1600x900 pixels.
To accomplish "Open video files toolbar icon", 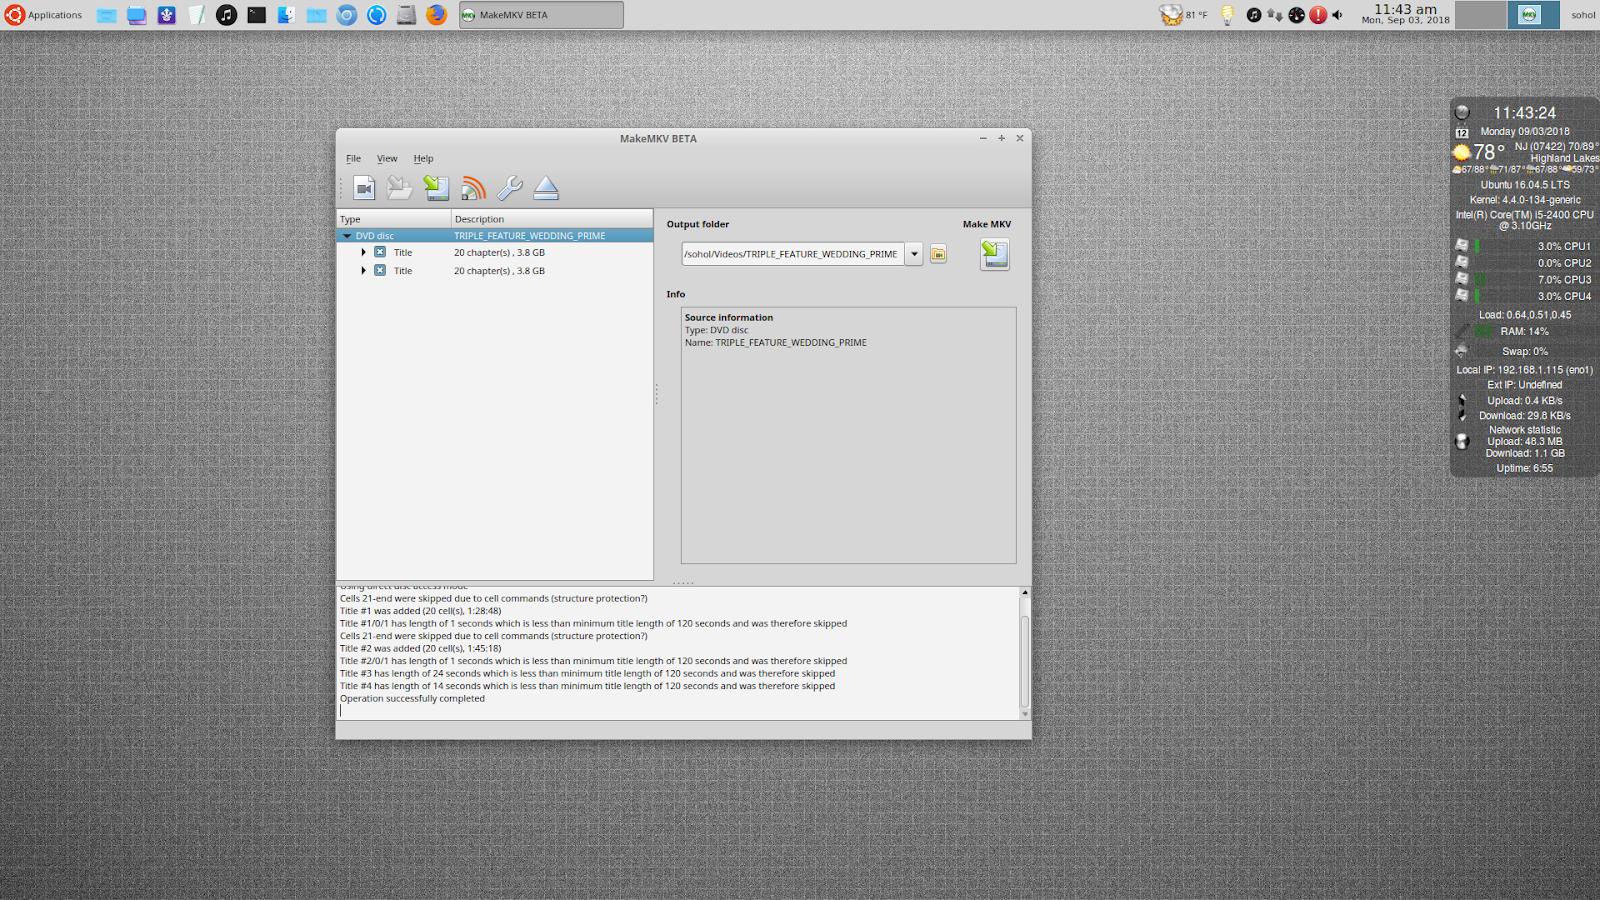I will point(364,188).
